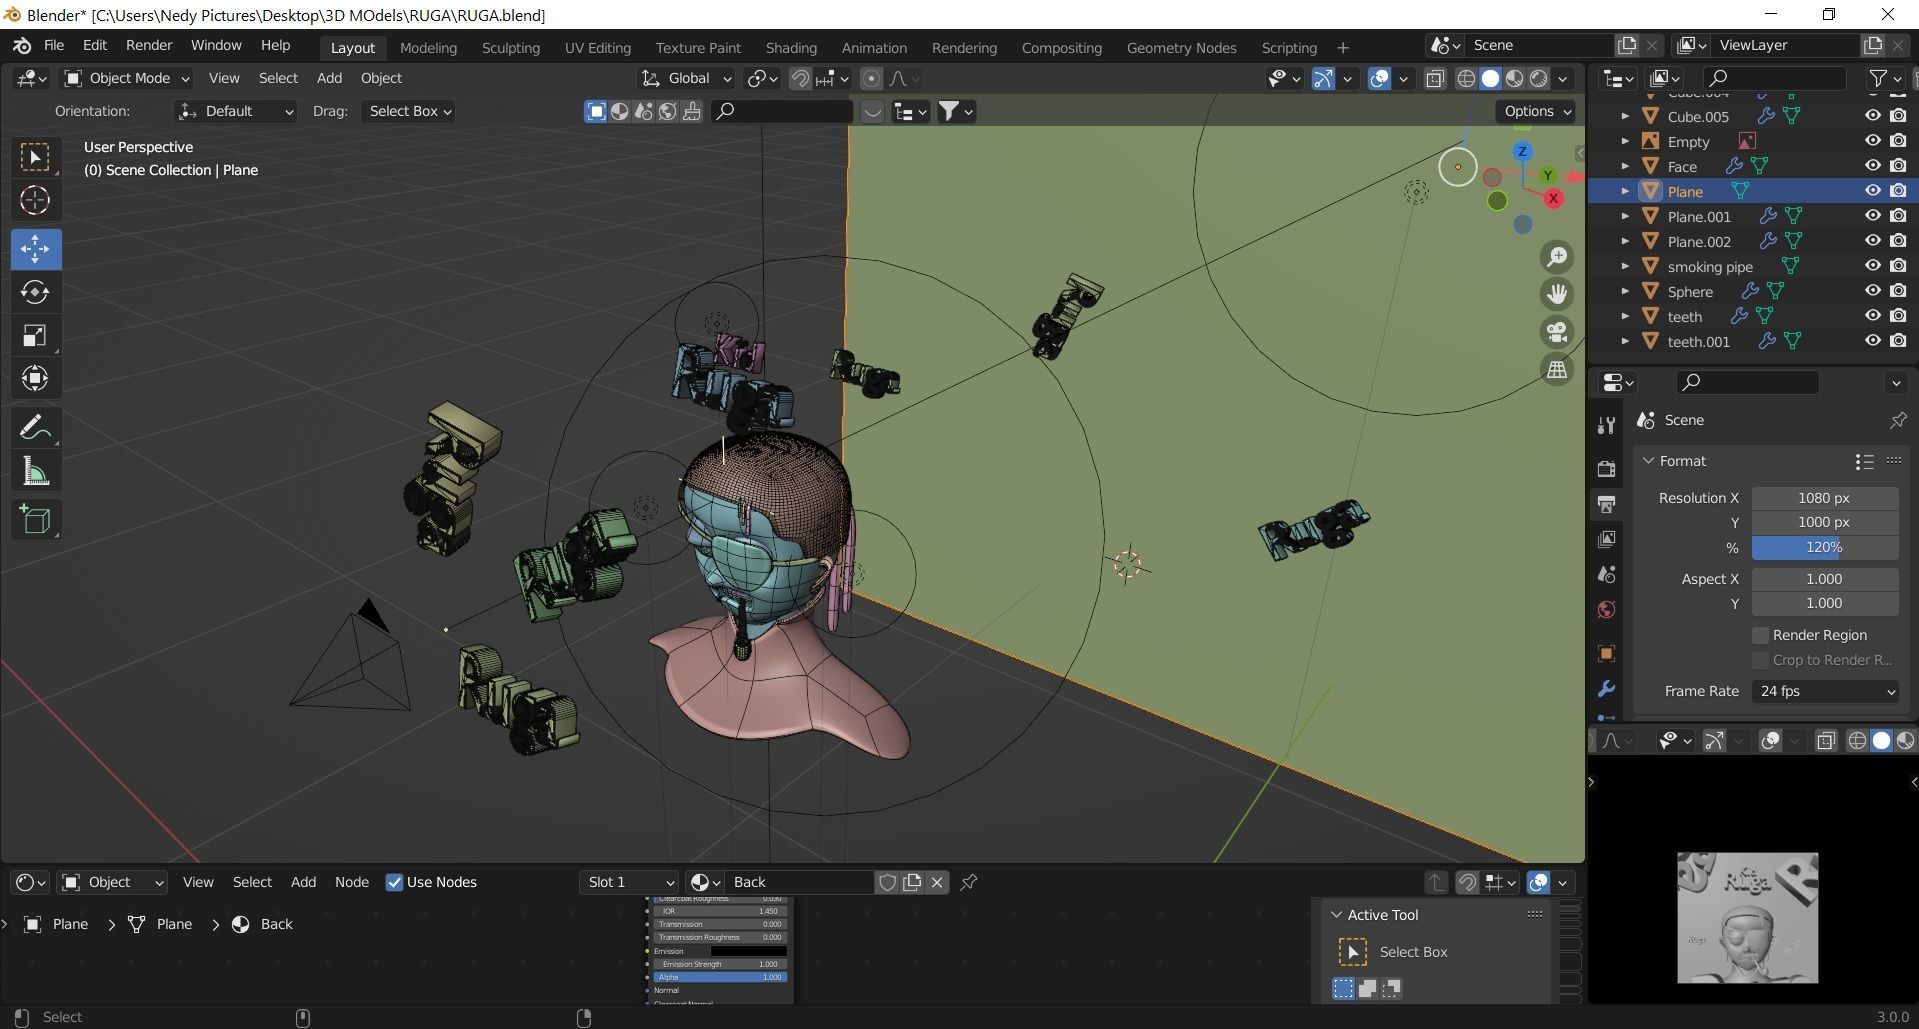
Task: Switch to the Shading workspace tab
Action: (791, 48)
